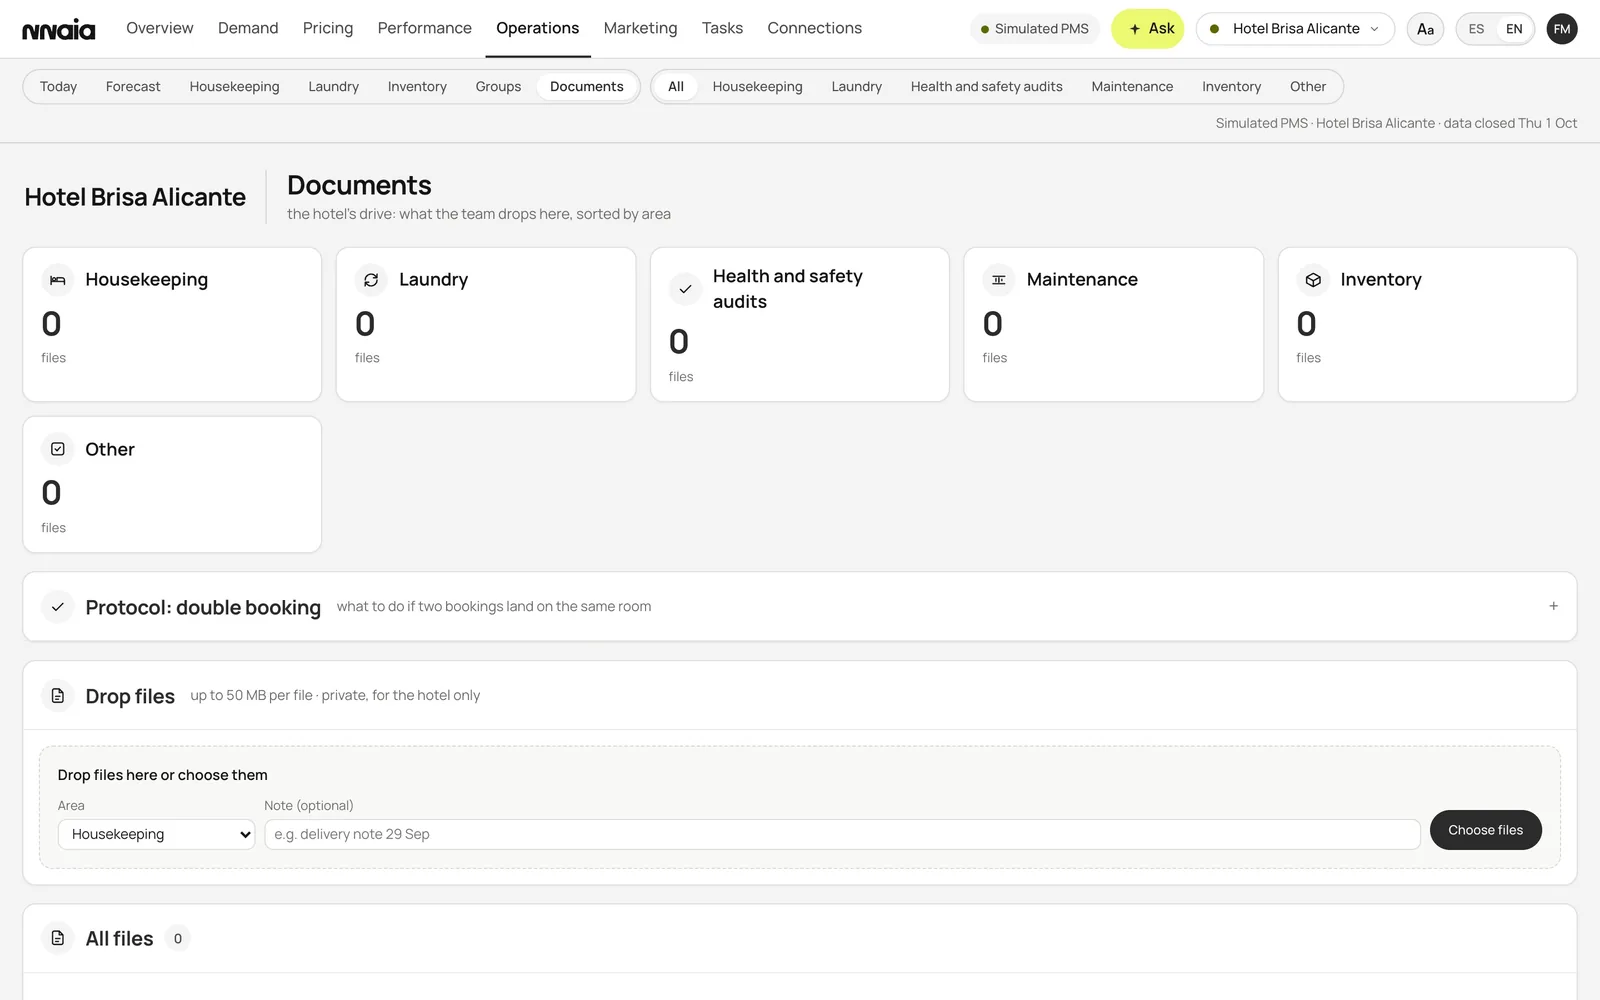Image resolution: width=1600 pixels, height=1000 pixels.
Task: Click the Protocol double booking checkmark icon
Action: pos(58,607)
